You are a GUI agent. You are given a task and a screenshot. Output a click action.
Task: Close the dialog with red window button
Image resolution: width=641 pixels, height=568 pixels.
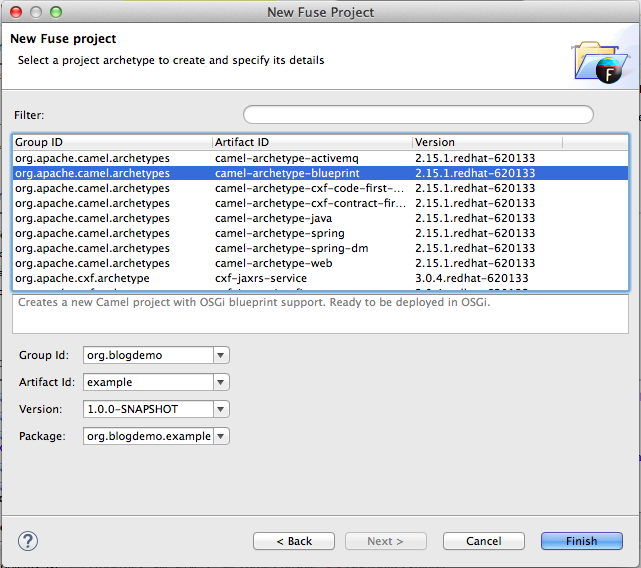click(x=16, y=12)
